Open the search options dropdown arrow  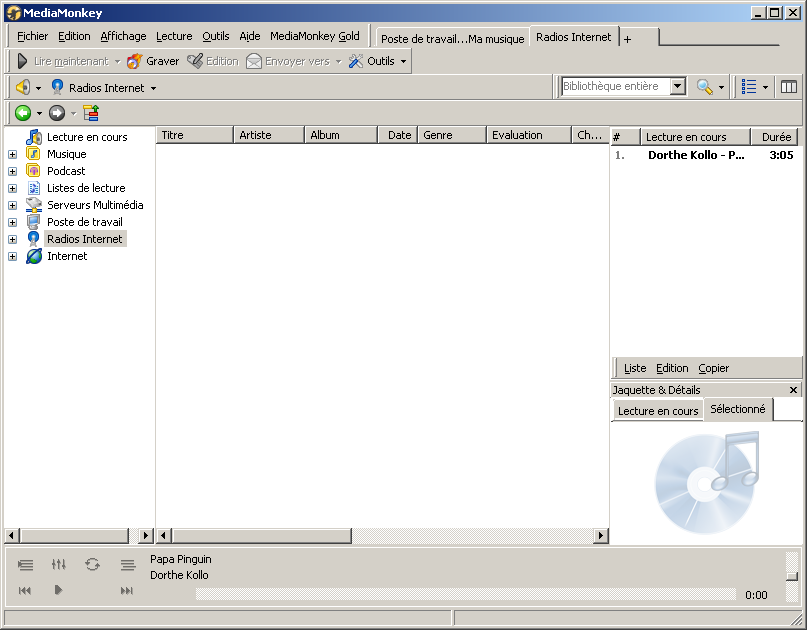point(721,88)
